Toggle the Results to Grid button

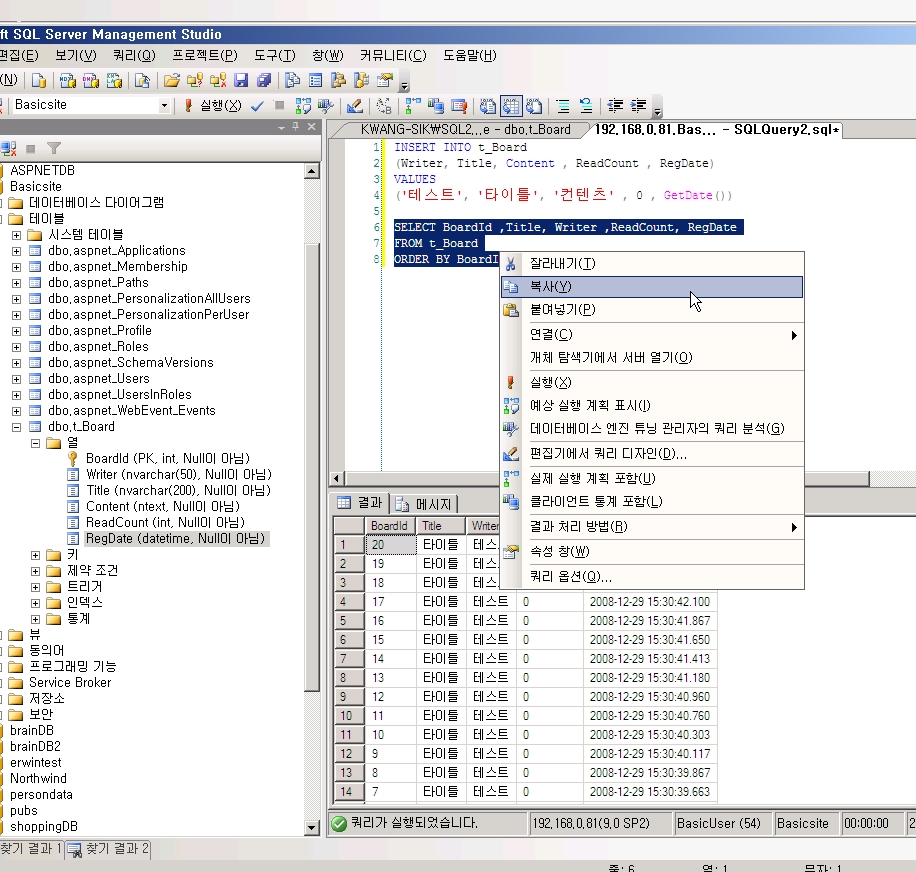[x=511, y=106]
